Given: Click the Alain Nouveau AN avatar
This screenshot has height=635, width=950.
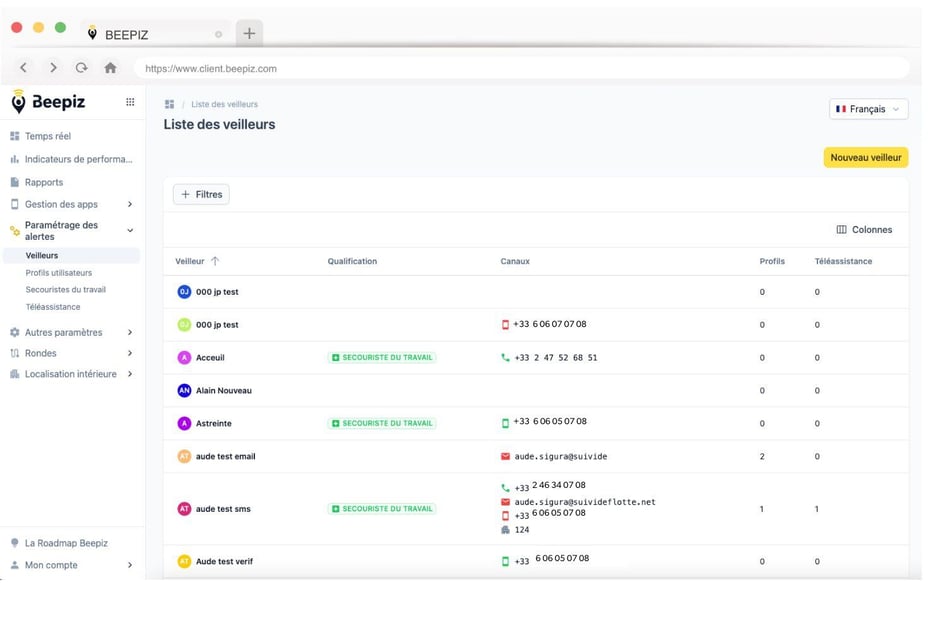Looking at the screenshot, I should coord(184,390).
